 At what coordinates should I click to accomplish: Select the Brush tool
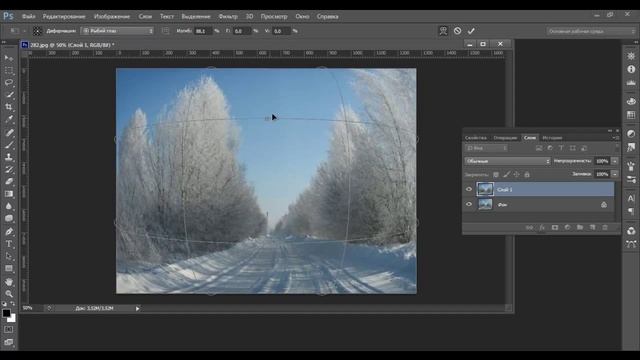pos(9,144)
